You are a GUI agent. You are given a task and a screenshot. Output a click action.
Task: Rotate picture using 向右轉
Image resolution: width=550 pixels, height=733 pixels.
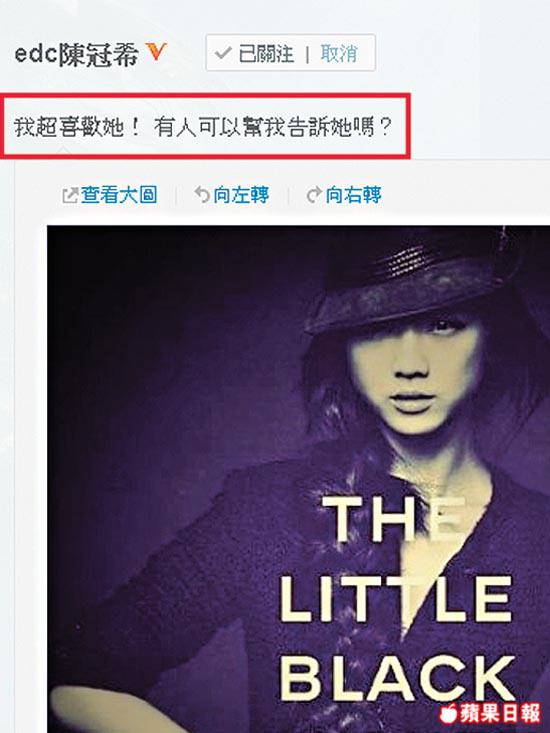pos(353,195)
